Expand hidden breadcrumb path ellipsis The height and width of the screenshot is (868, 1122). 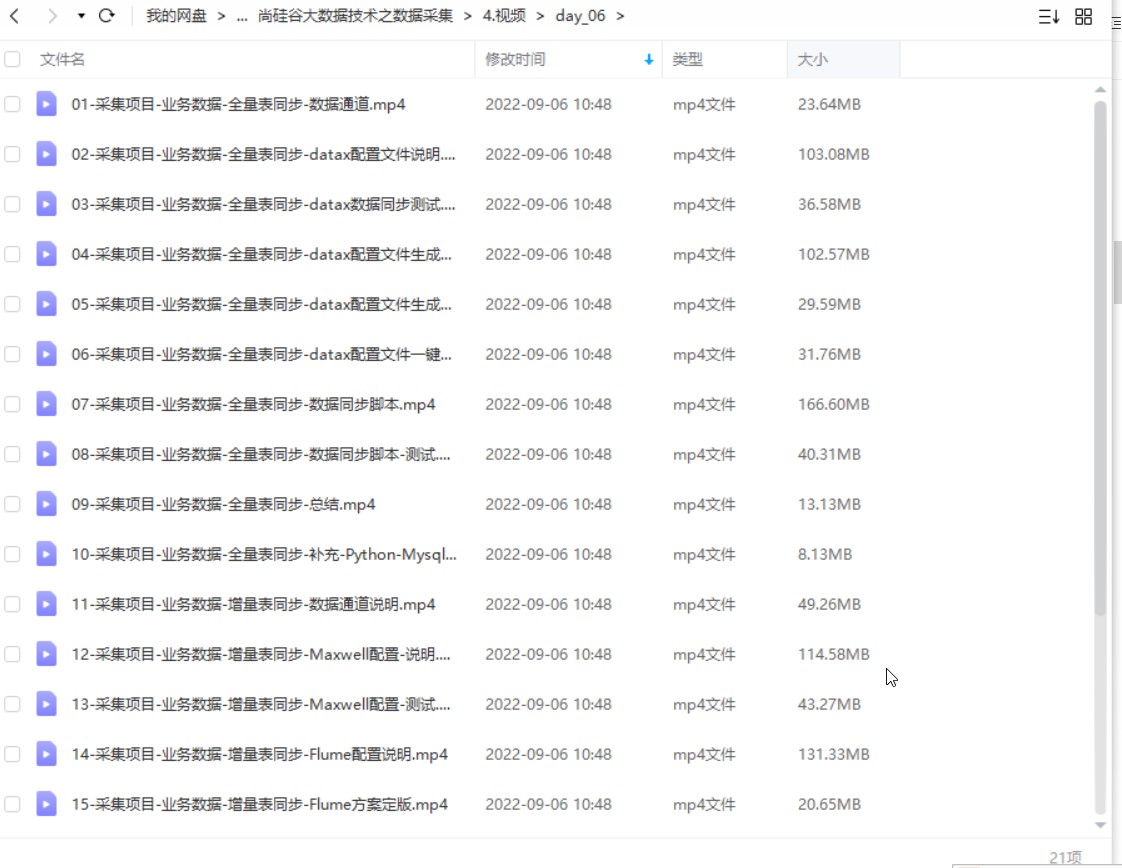[x=242, y=16]
